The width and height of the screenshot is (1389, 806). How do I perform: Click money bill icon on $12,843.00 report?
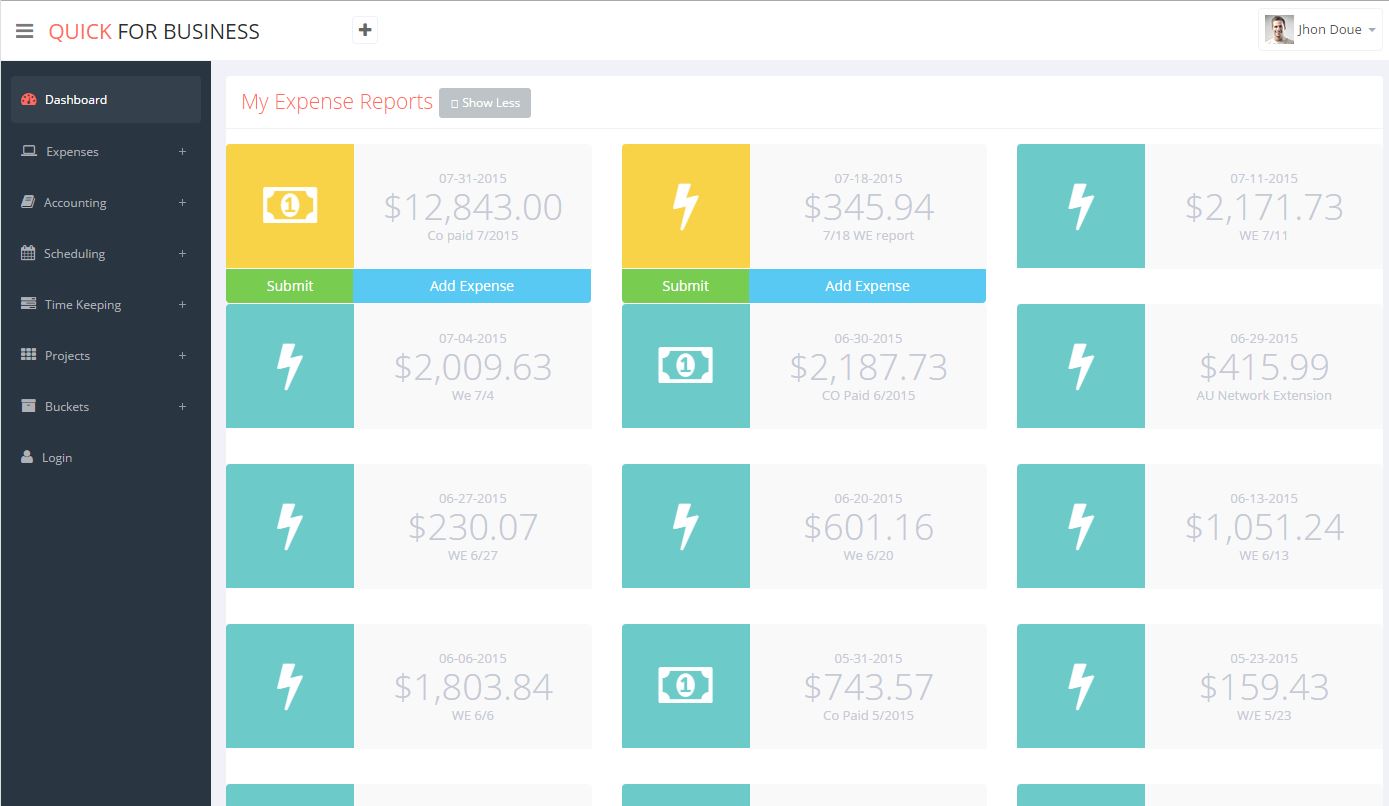(290, 206)
